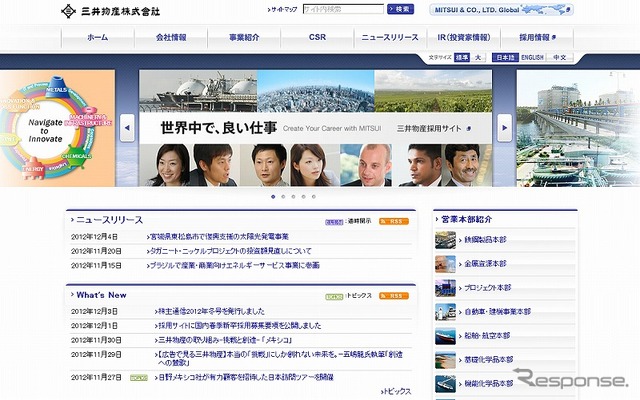
Task: Click the next slide arrow on carousel
Action: point(504,128)
